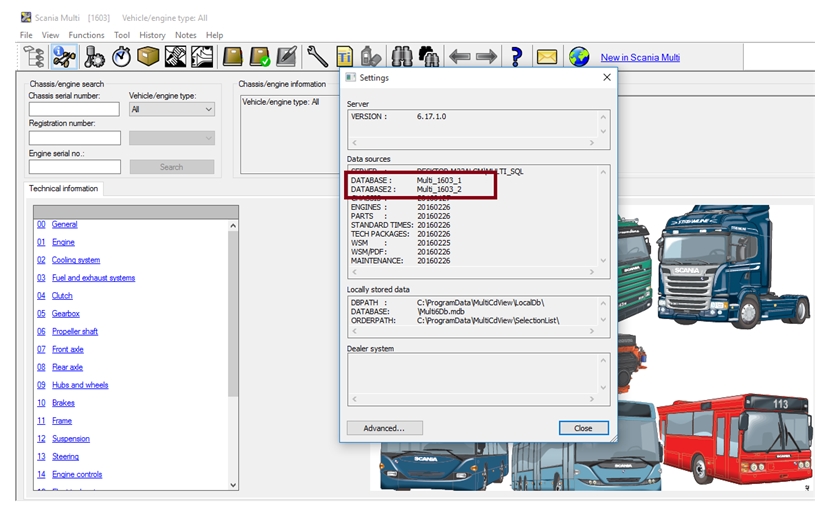The width and height of the screenshot is (833, 511).
Task: Click the Advanced... button in Settings
Action: point(385,428)
